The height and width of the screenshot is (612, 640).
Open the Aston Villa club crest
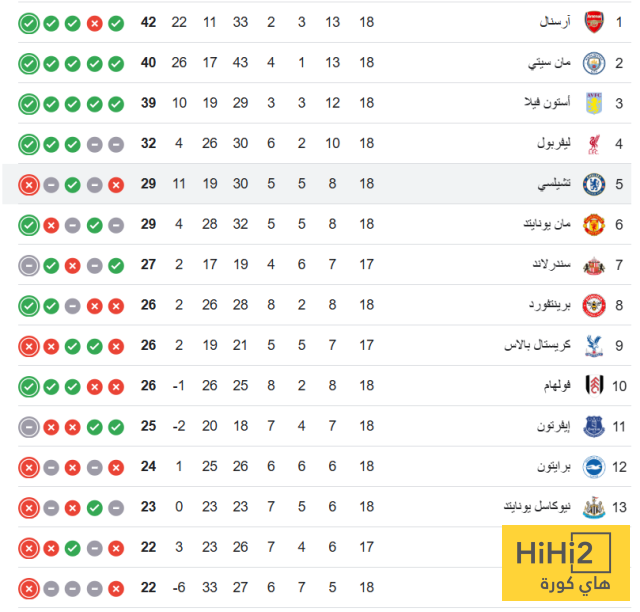[x=594, y=103]
